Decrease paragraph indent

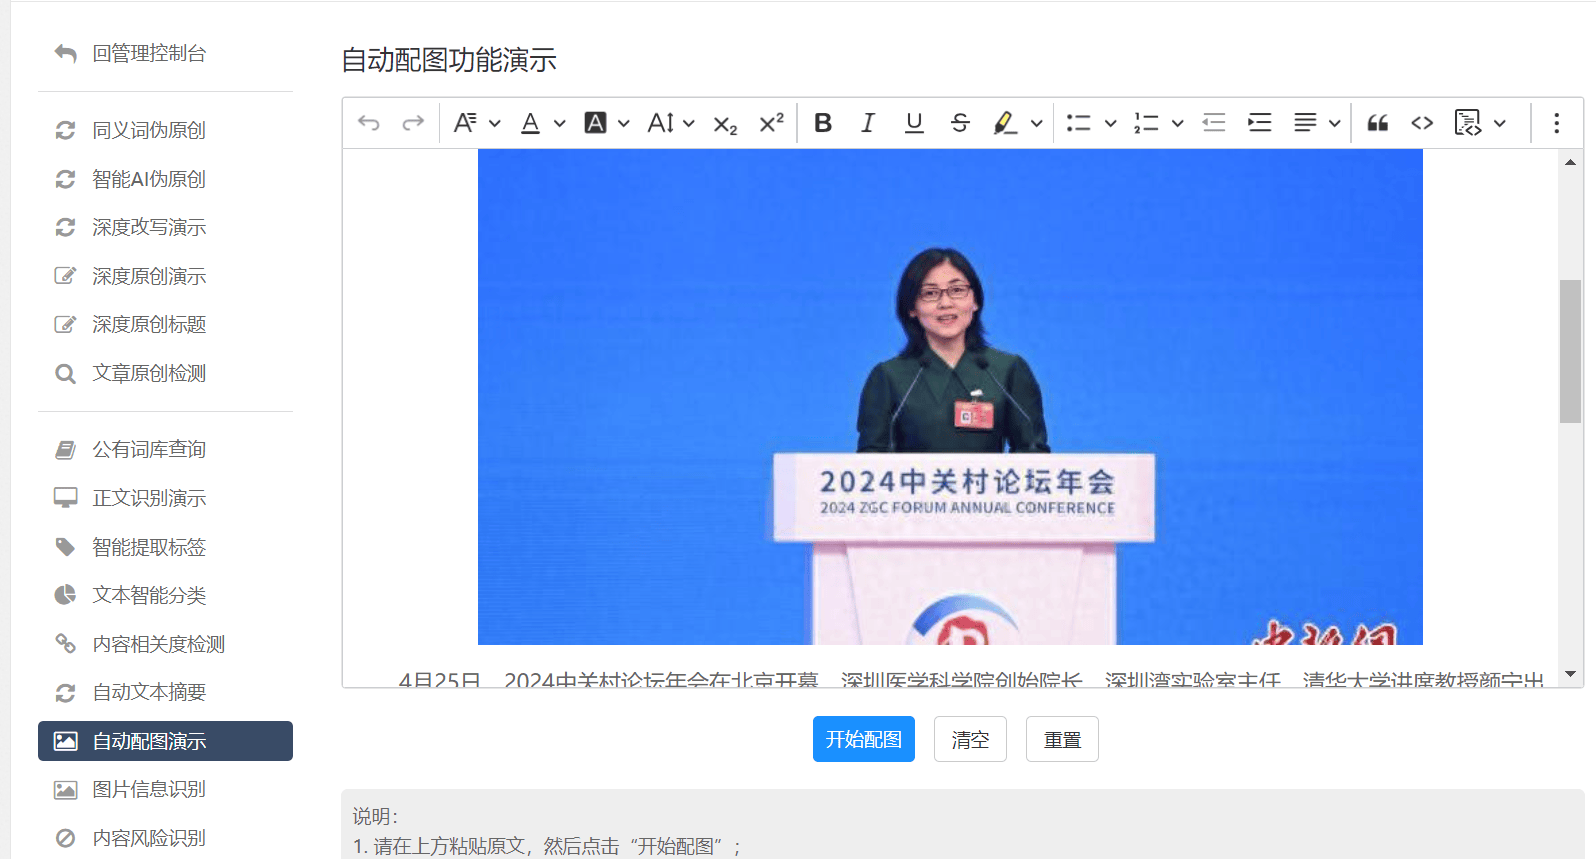pyautogui.click(x=1214, y=123)
